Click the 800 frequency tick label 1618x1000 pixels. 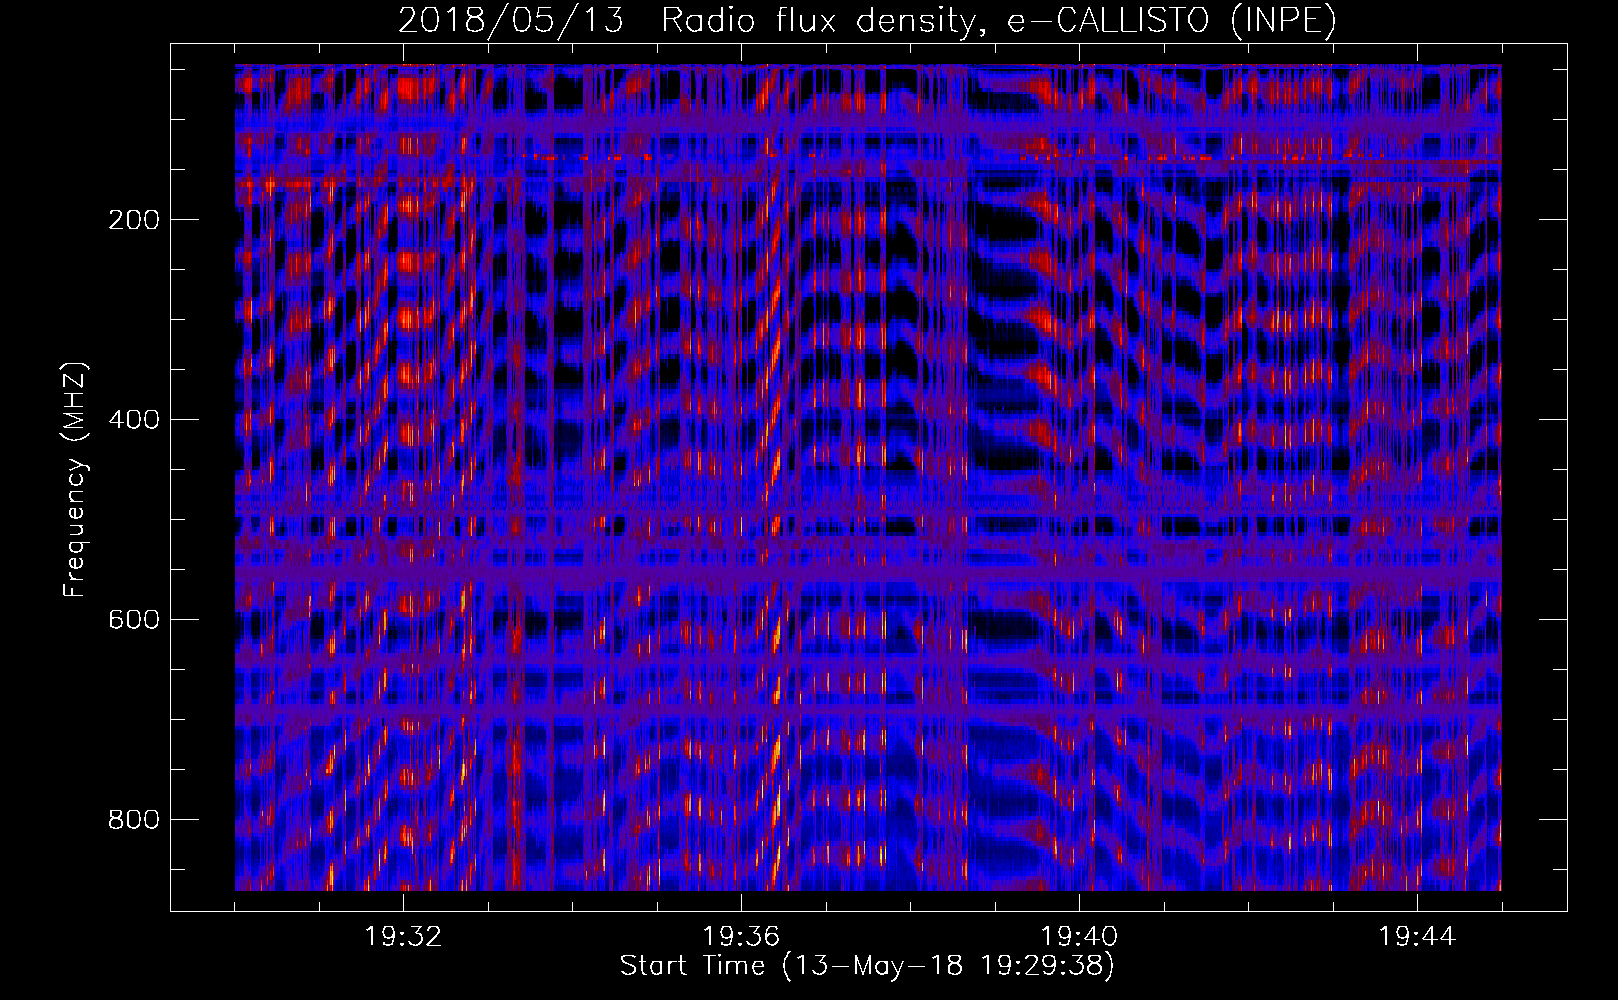click(x=133, y=819)
